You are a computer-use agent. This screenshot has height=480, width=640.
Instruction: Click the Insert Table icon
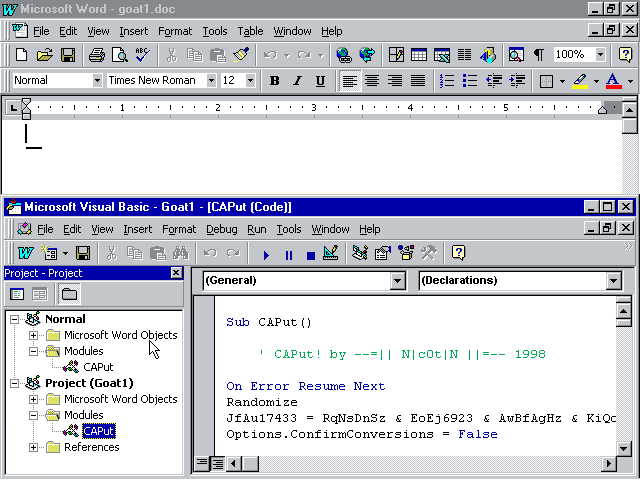419,55
